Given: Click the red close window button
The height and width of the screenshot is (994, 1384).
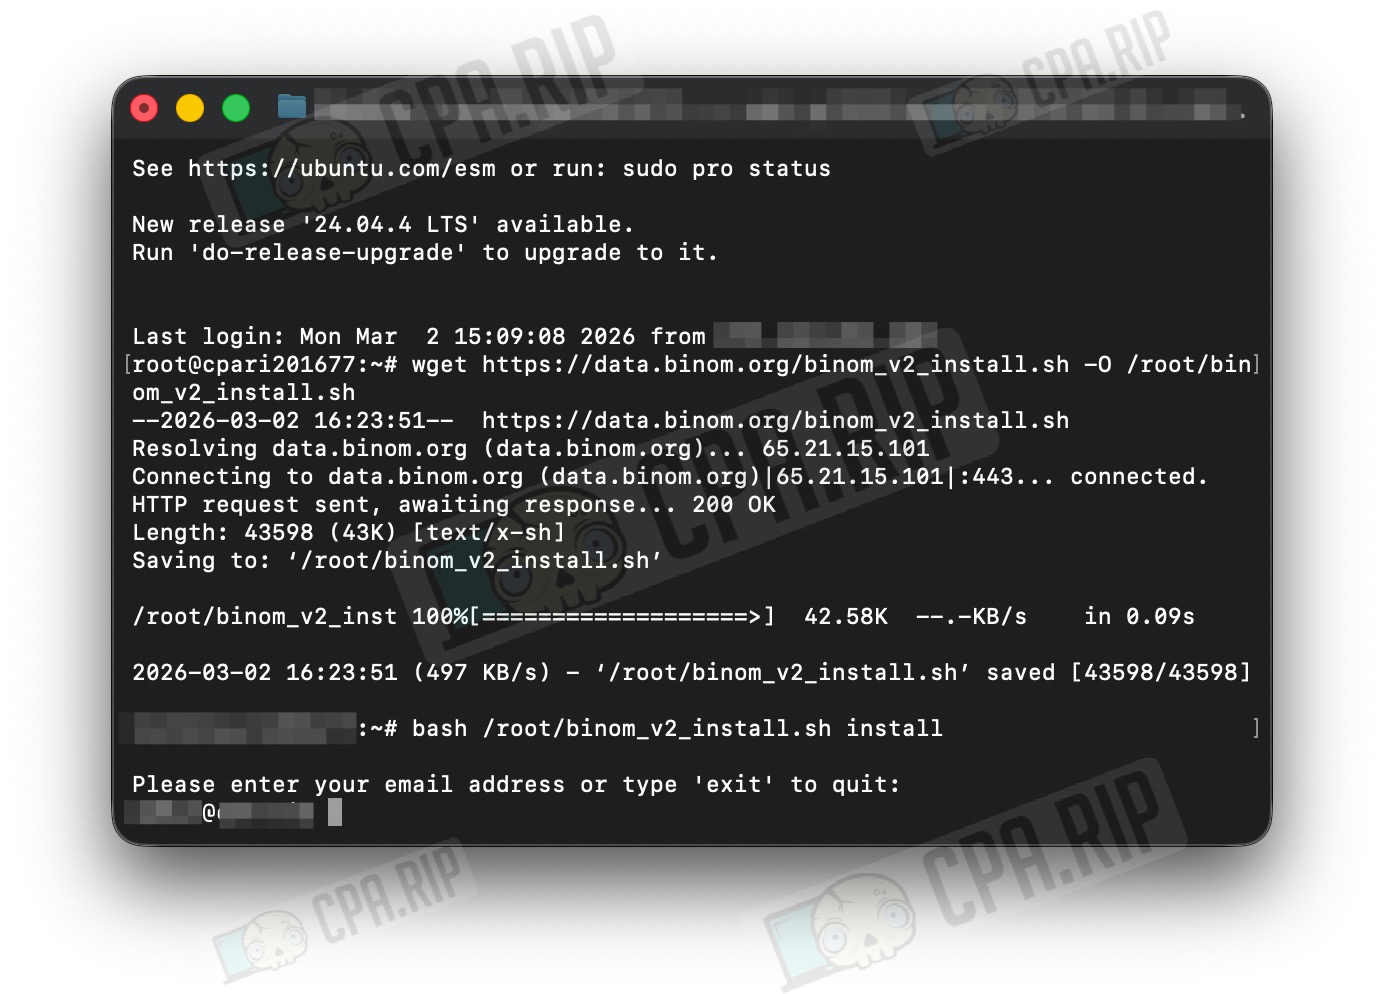Looking at the screenshot, I should (x=145, y=108).
